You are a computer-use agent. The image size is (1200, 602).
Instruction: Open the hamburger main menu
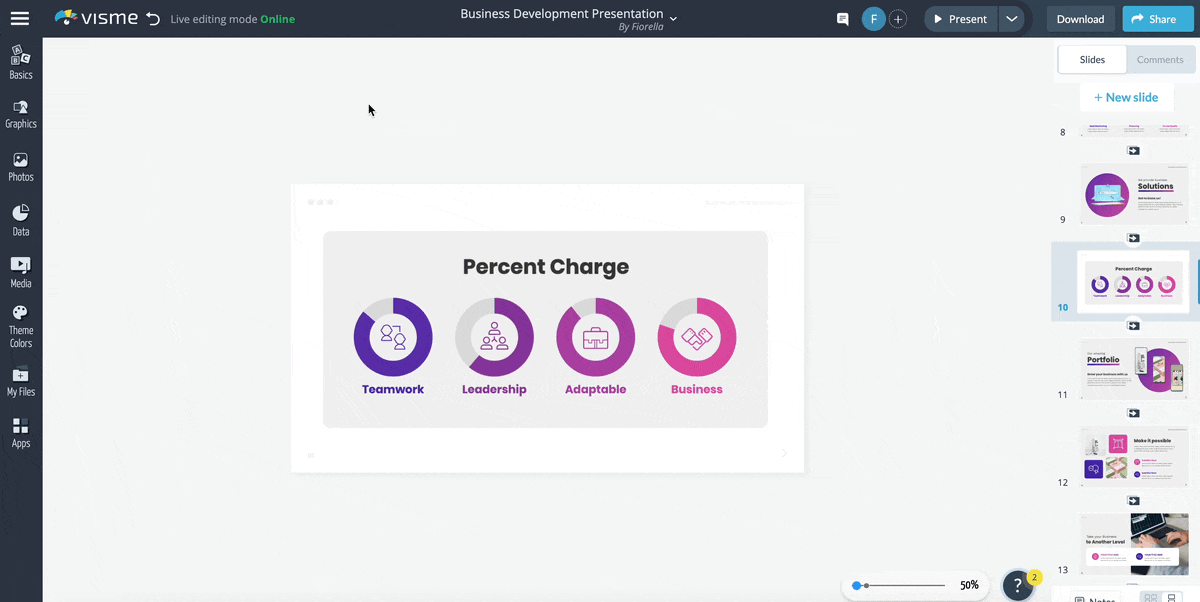[20, 18]
